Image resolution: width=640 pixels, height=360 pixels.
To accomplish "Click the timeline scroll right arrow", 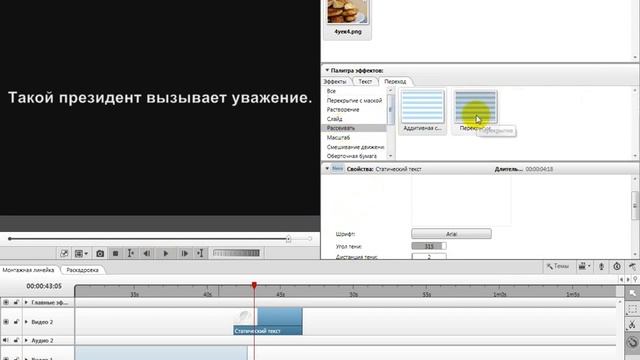I will click(x=628, y=279).
